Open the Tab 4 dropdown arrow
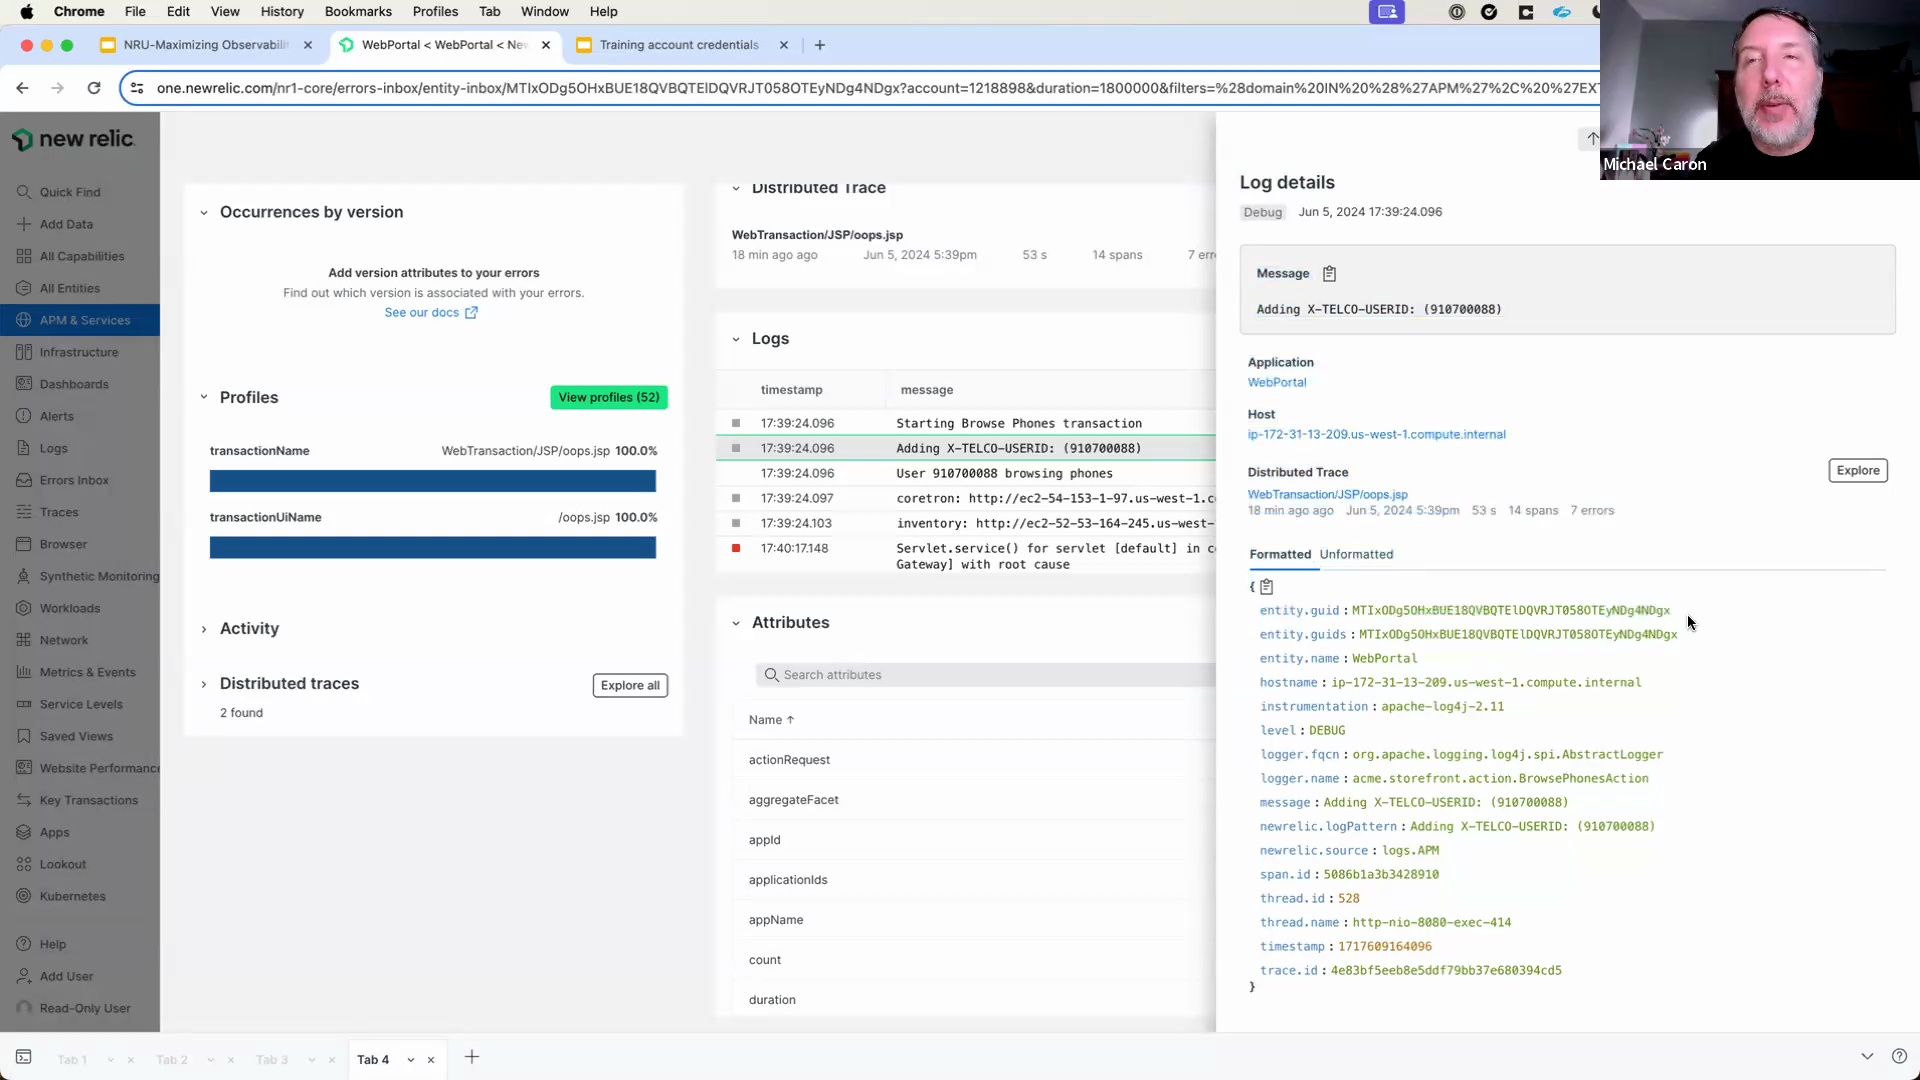Image resolution: width=1920 pixels, height=1080 pixels. point(411,1060)
